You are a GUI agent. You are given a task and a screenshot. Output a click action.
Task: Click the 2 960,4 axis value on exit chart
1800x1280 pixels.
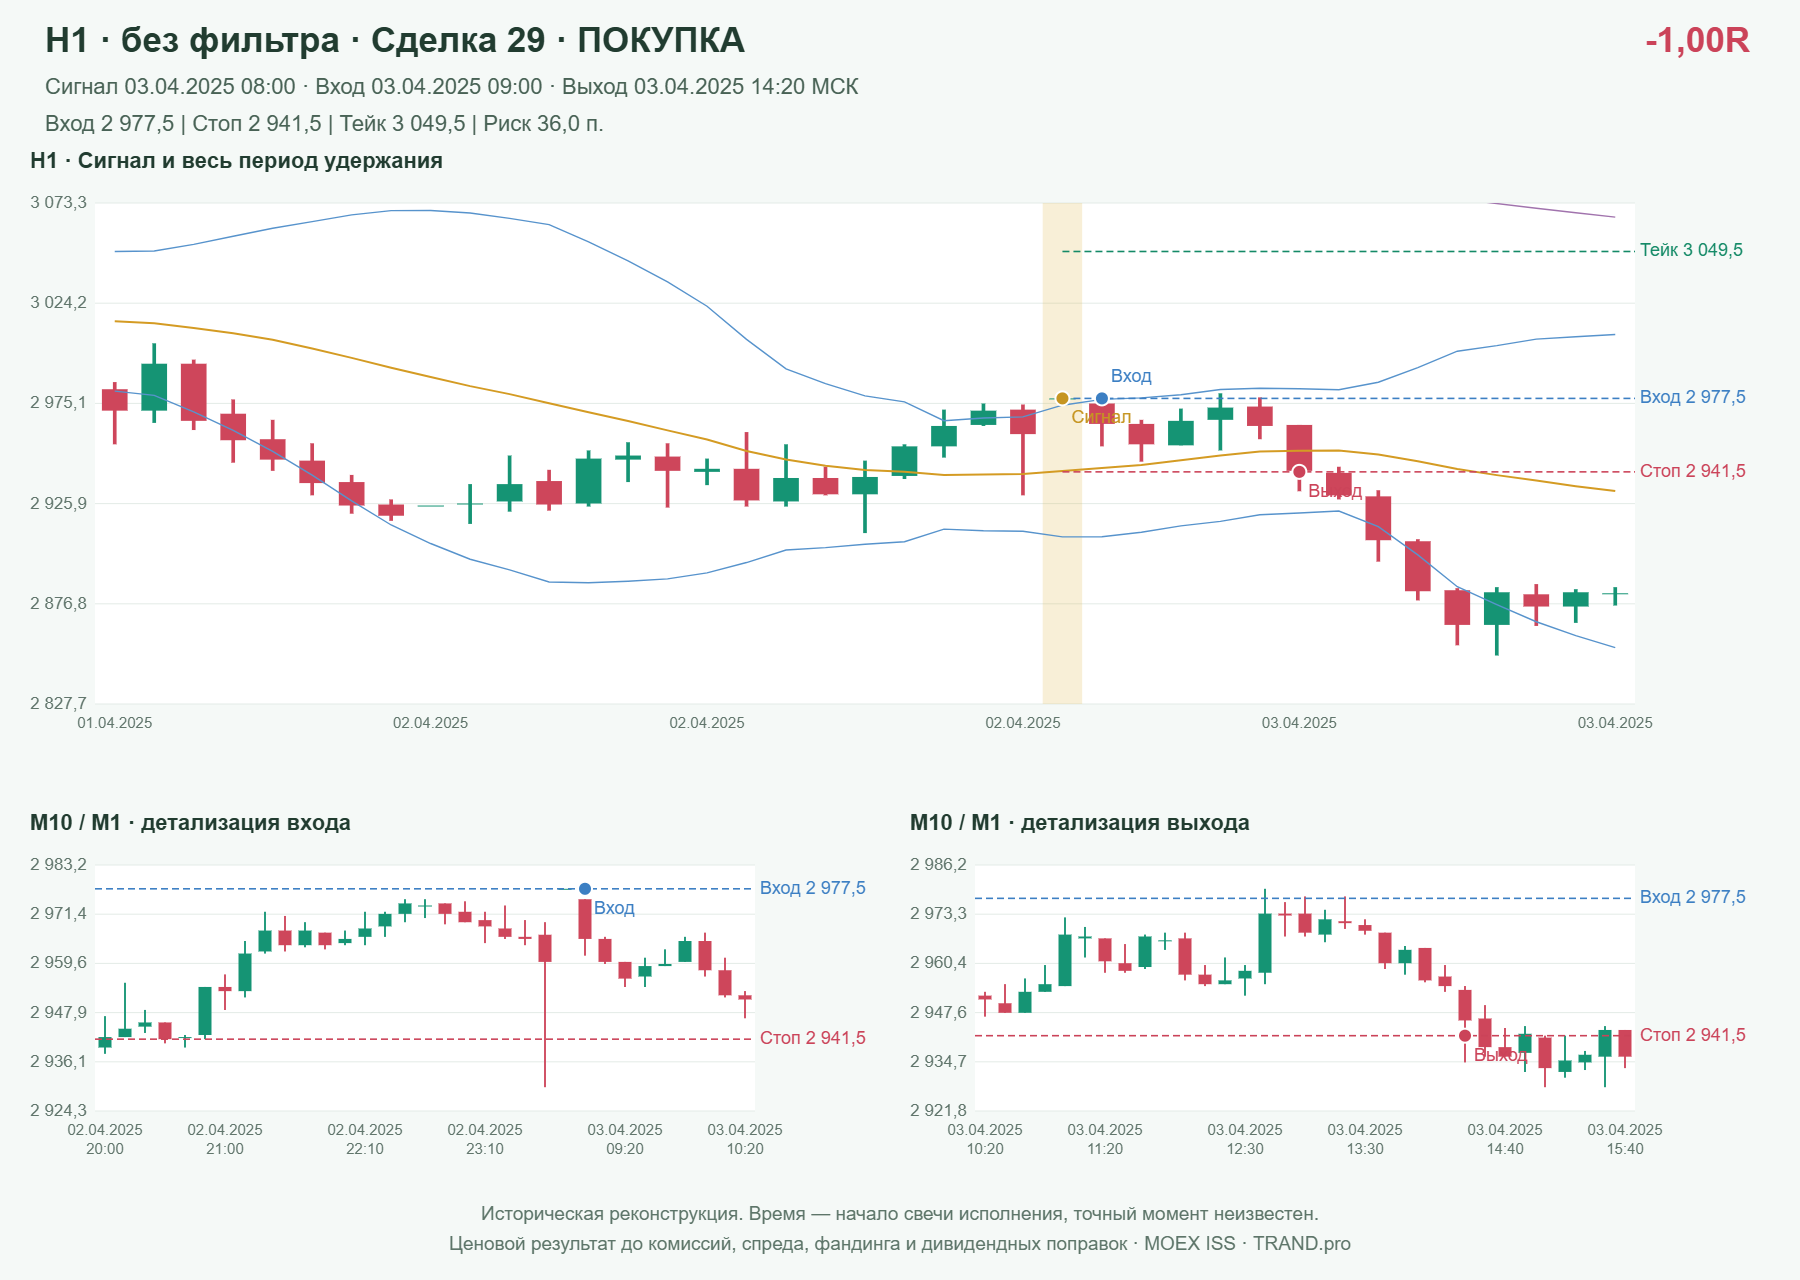pyautogui.click(x=938, y=963)
